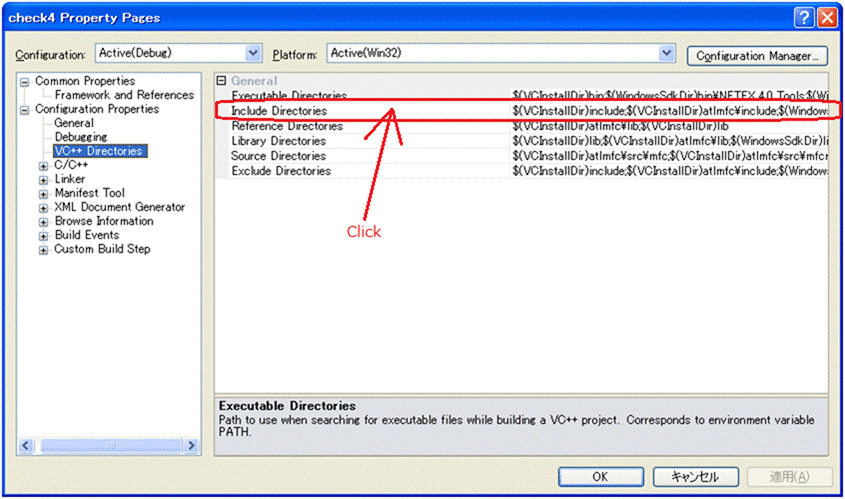Expand the Build Events node

click(x=44, y=236)
